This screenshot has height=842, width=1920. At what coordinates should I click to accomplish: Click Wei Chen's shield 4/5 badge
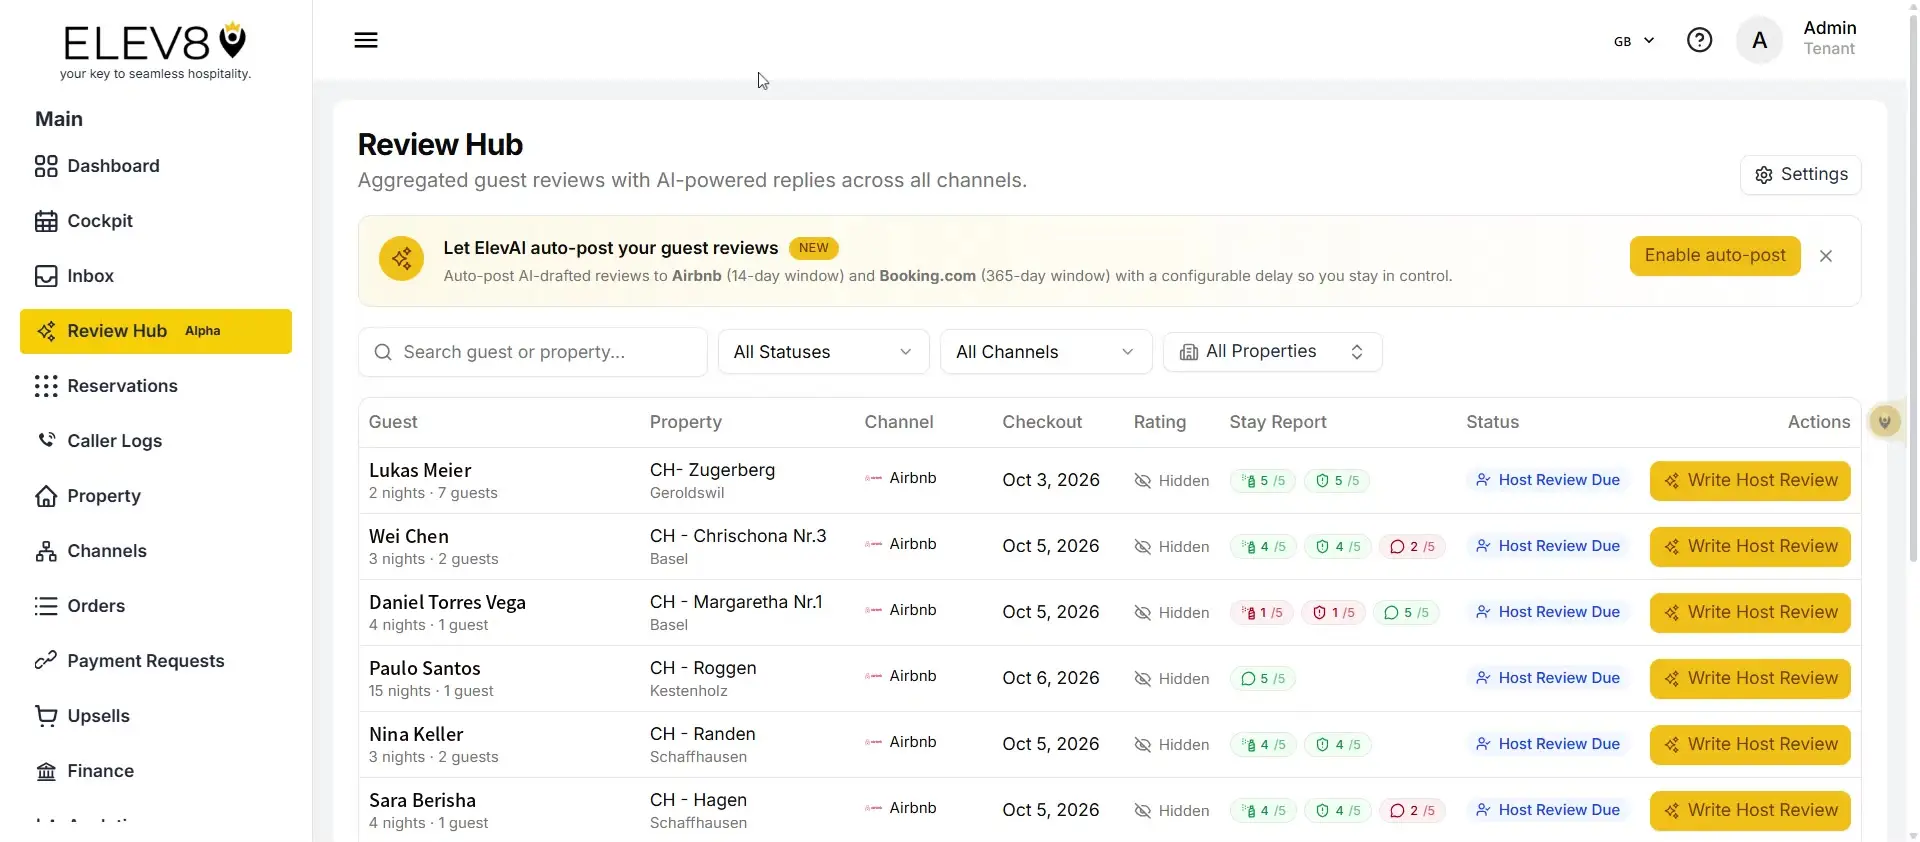click(1338, 547)
